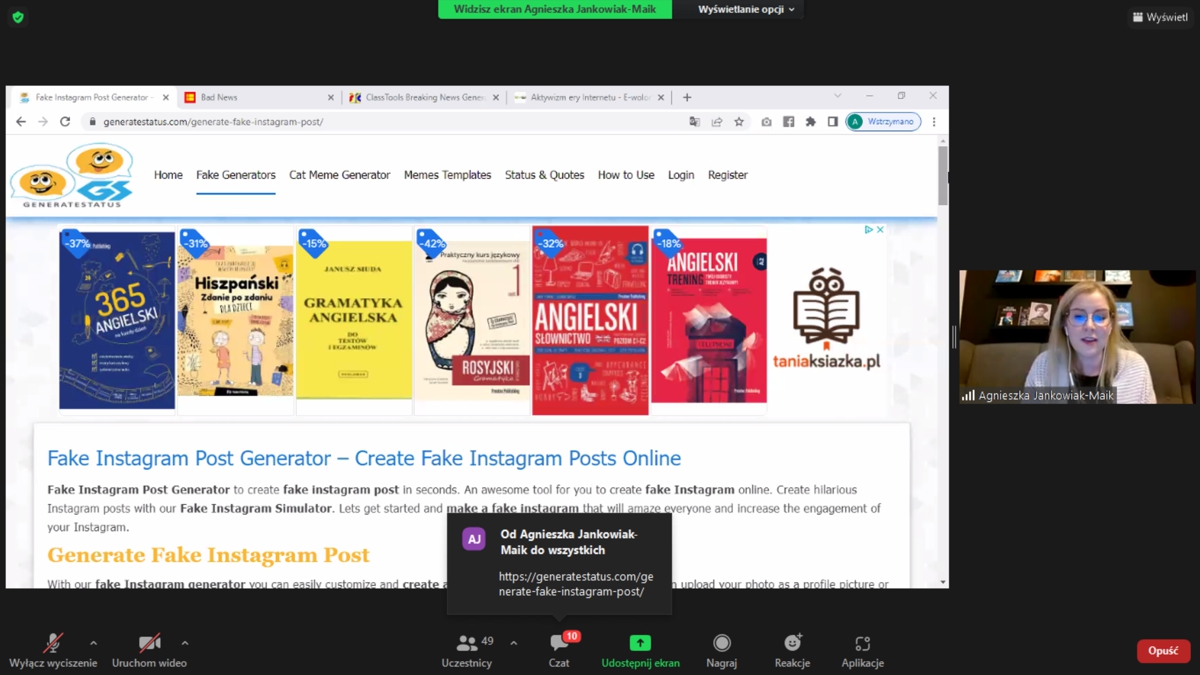This screenshot has height=675, width=1200.
Task: Click the Fake Instagram Post Generator heading link
Action: pos(364,458)
